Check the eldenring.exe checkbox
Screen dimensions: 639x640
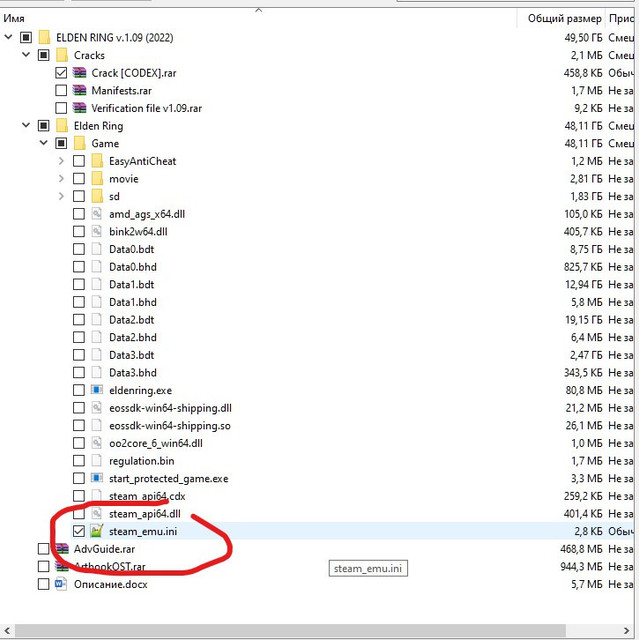79,390
